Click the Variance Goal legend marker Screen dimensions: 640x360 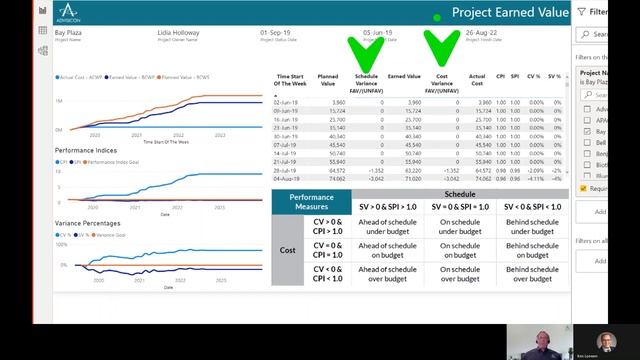[94, 235]
